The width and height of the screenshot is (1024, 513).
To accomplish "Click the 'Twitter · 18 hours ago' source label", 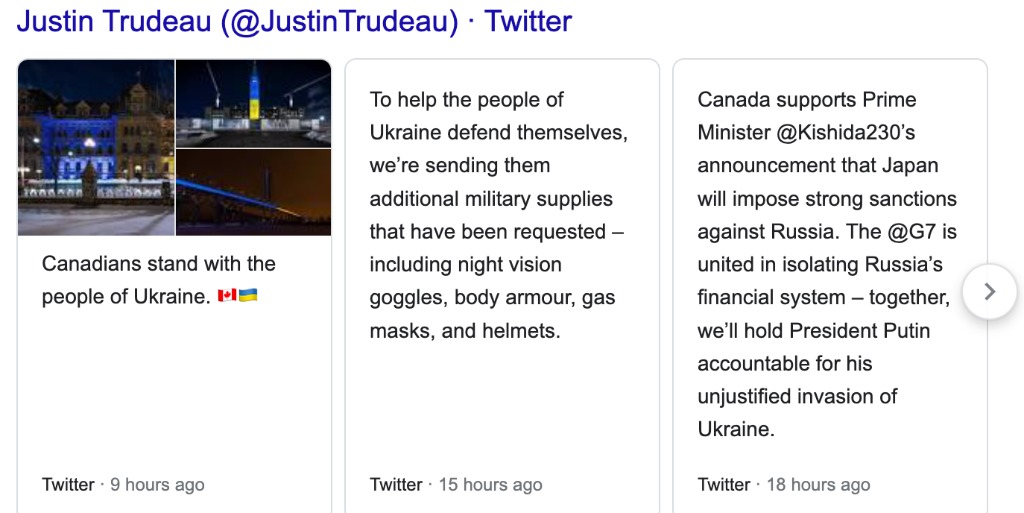I will coord(784,485).
